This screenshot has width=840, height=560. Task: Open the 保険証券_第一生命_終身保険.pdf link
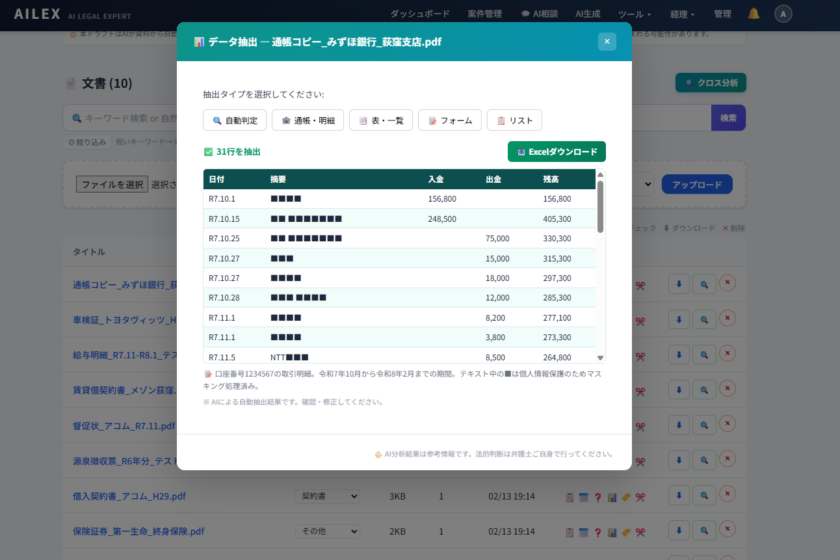tap(138, 531)
